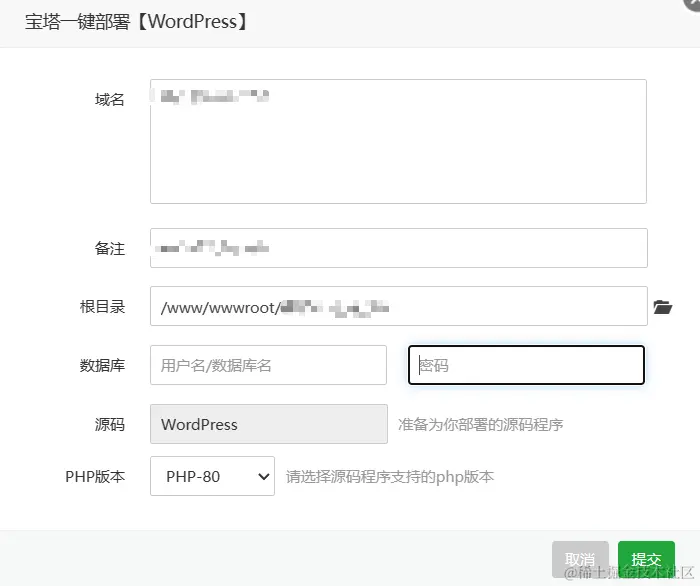Submit the form with 提交 button
700x586 pixels.
coord(646,559)
